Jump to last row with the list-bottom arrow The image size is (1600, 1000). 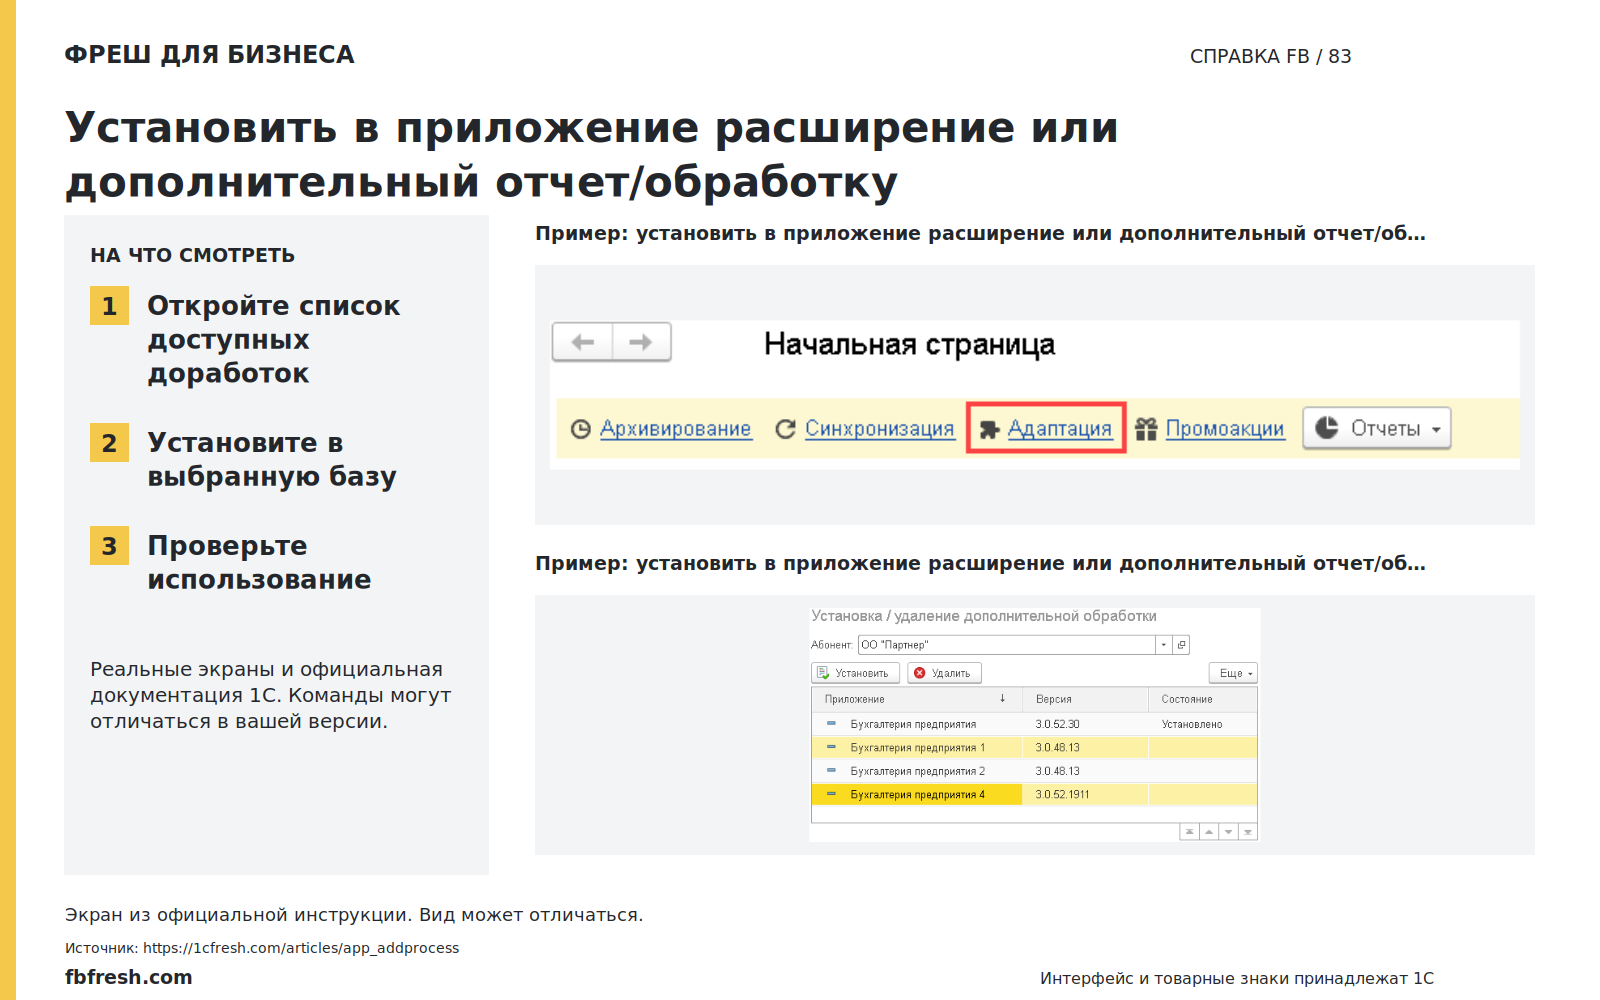(1248, 832)
